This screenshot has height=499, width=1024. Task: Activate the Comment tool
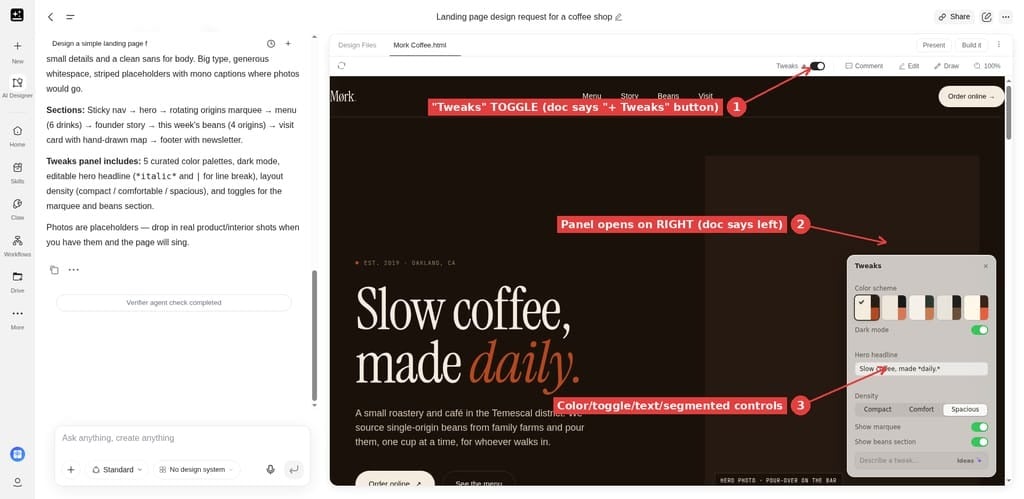point(864,66)
